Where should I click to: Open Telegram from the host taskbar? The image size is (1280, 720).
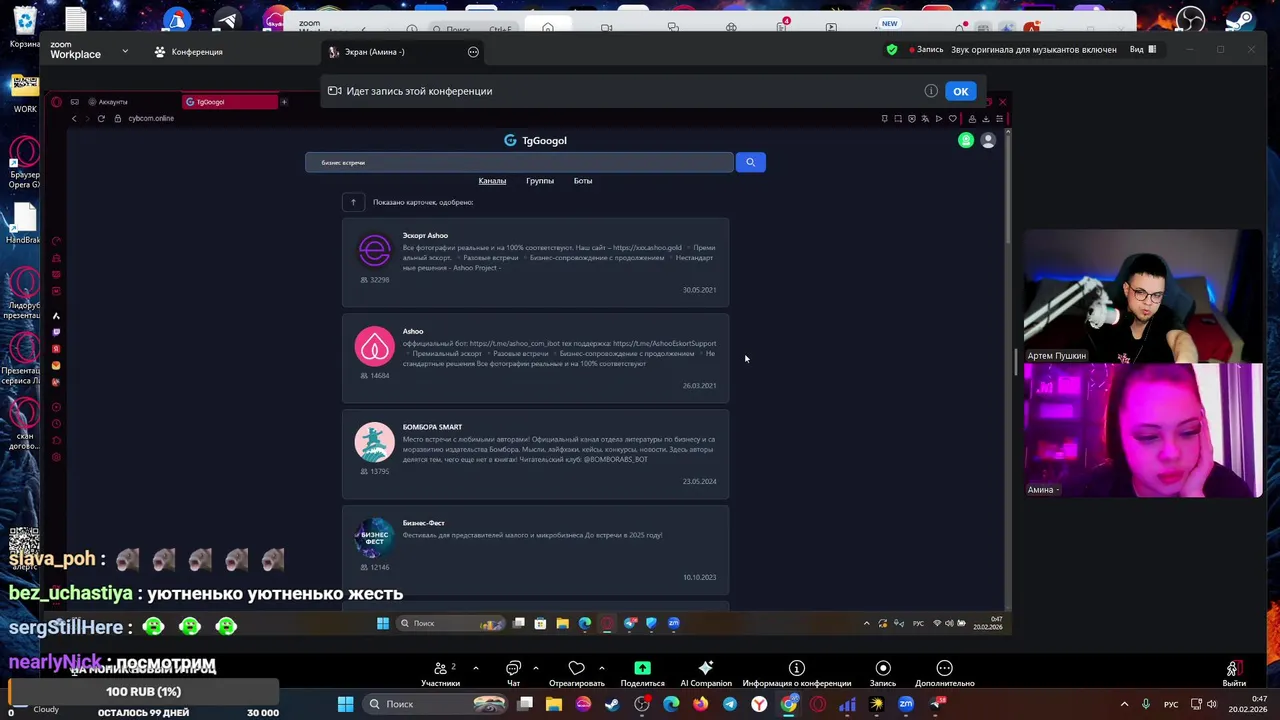(730, 704)
